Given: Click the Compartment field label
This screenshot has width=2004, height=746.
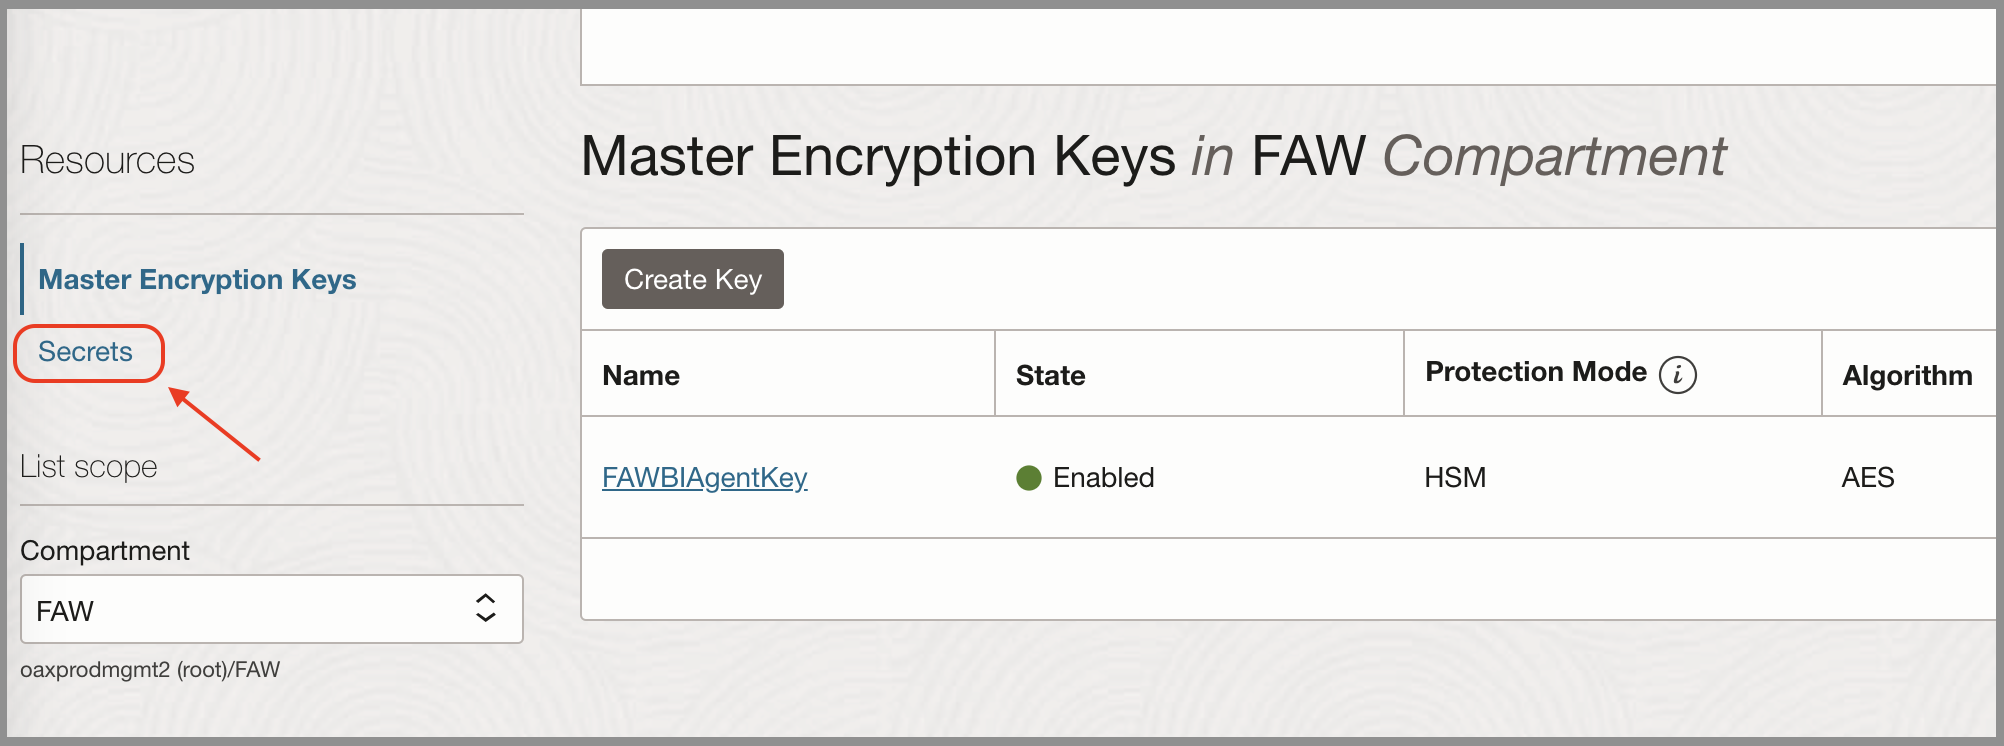Looking at the screenshot, I should (105, 551).
